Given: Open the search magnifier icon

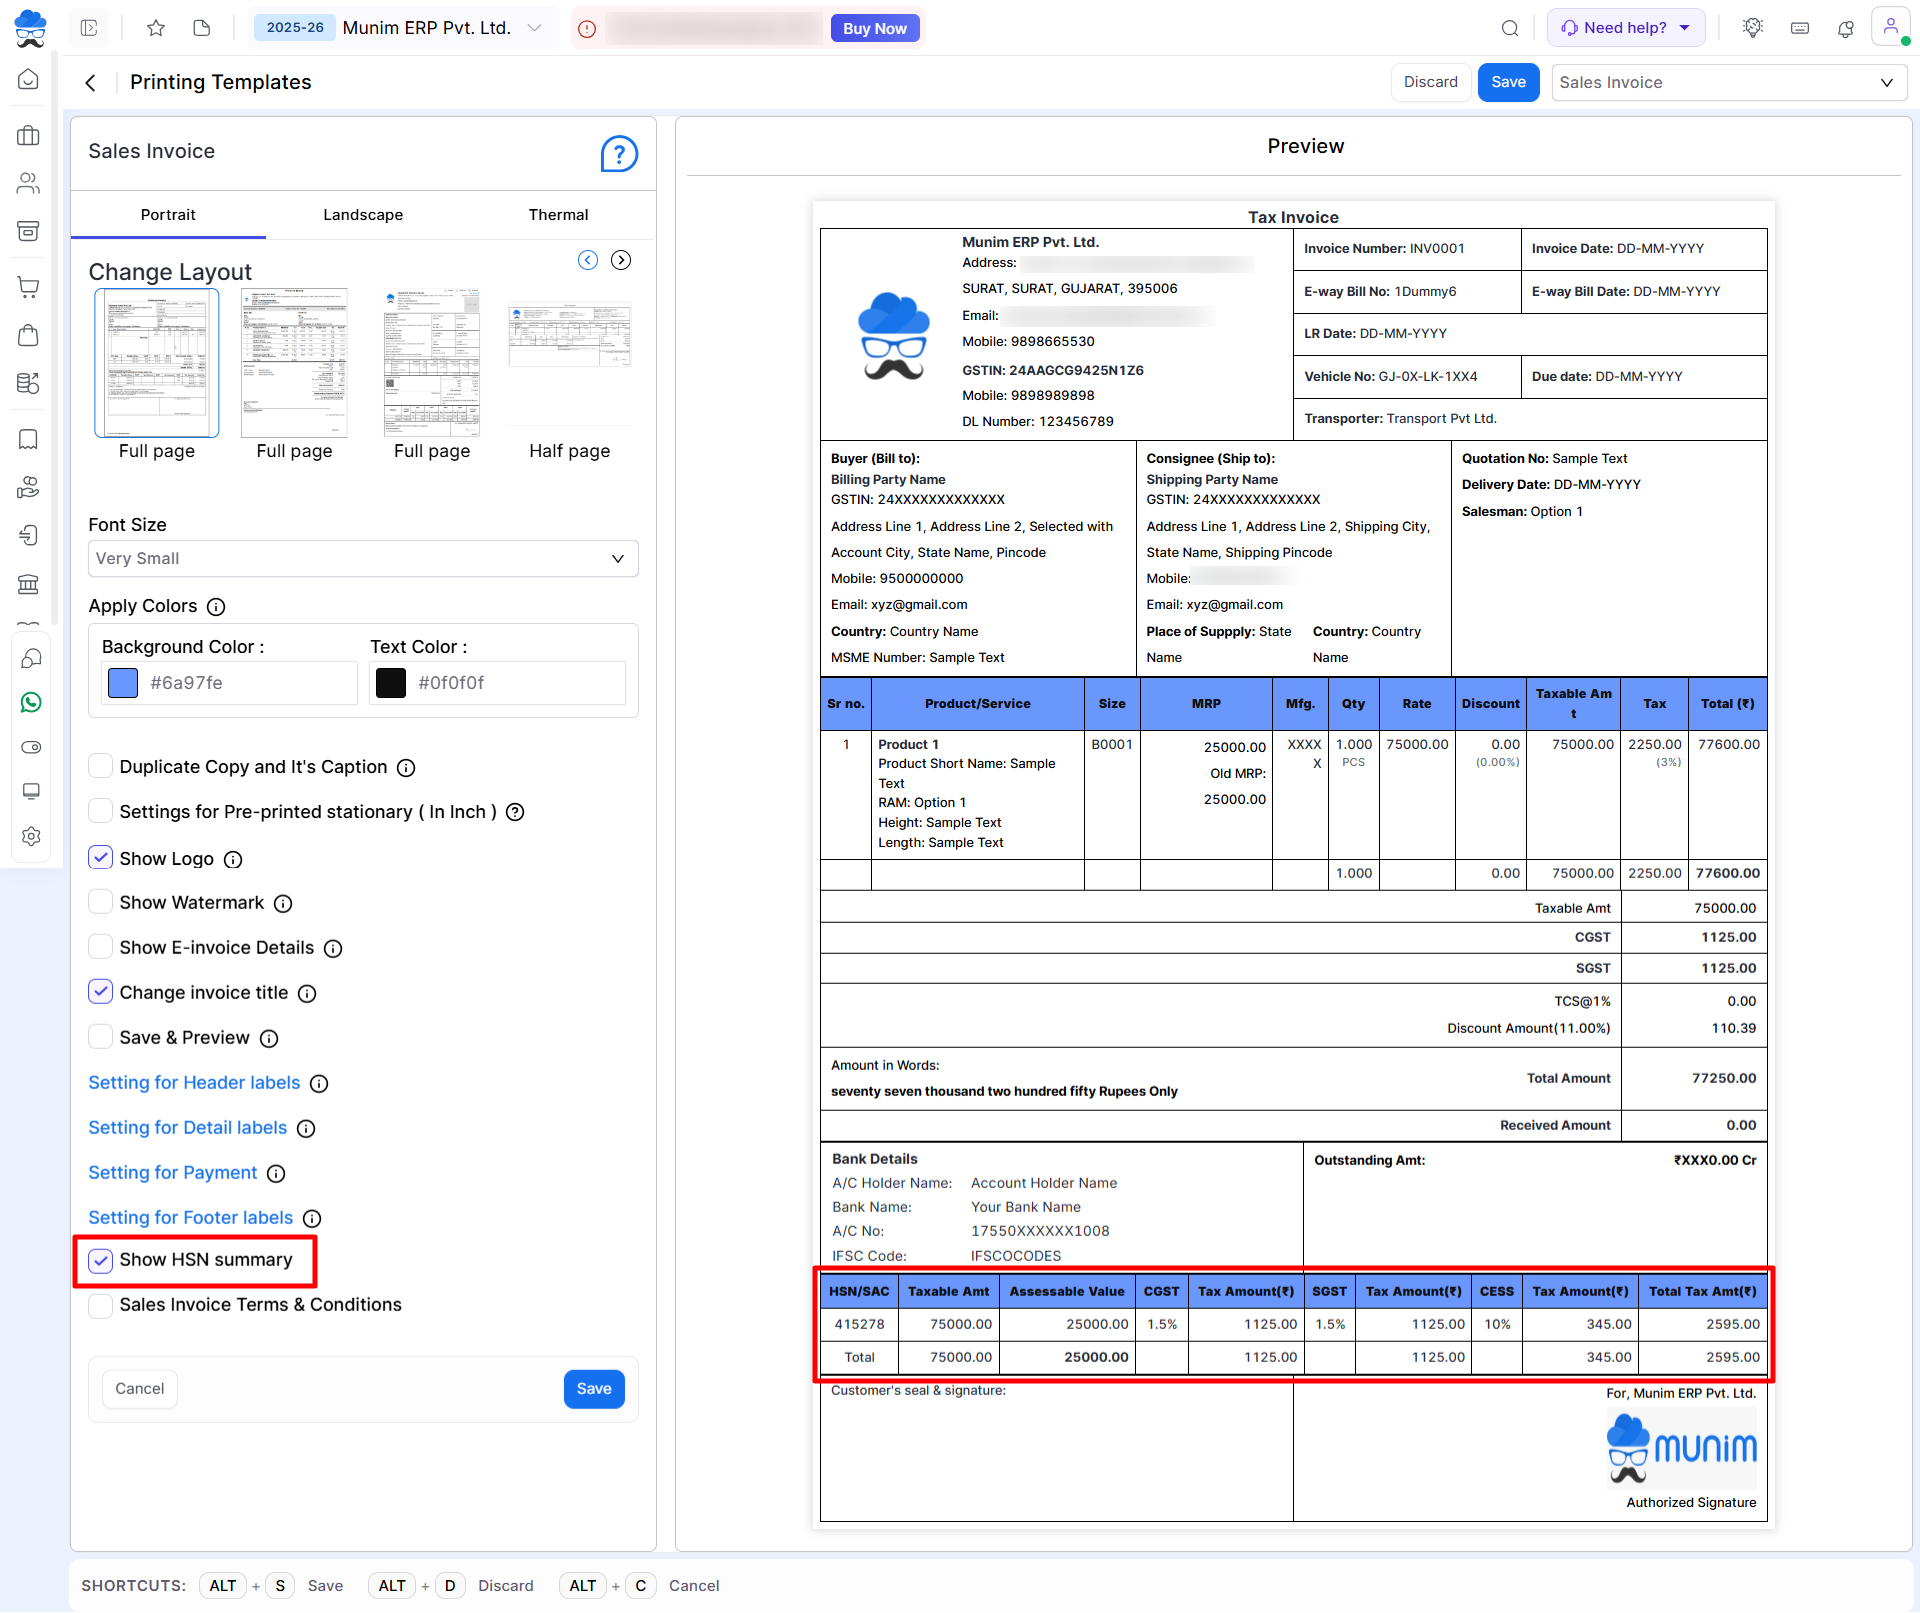Looking at the screenshot, I should pos(1509,28).
